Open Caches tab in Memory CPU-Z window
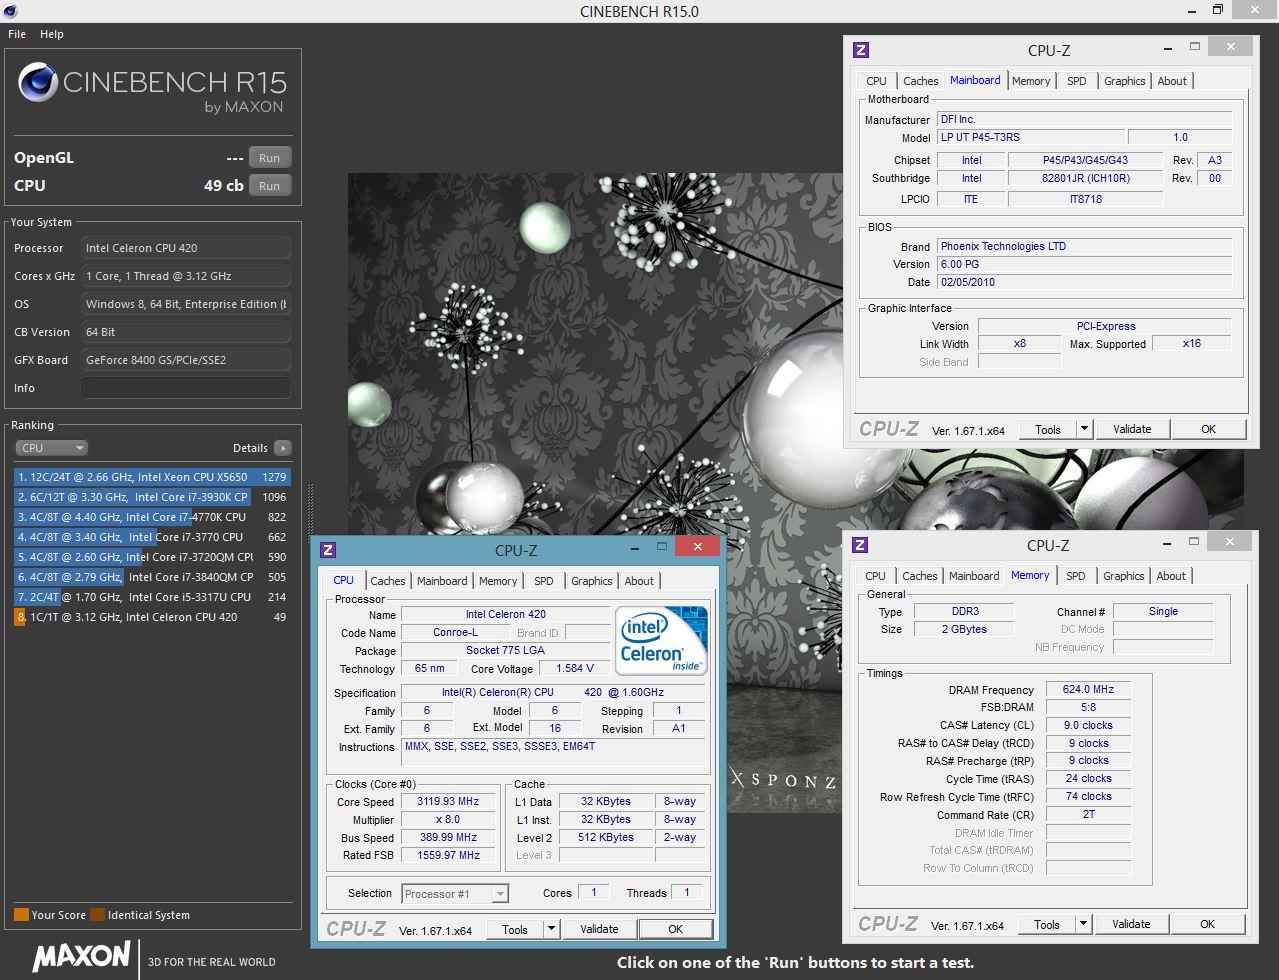Image resolution: width=1279 pixels, height=980 pixels. pyautogui.click(x=920, y=576)
